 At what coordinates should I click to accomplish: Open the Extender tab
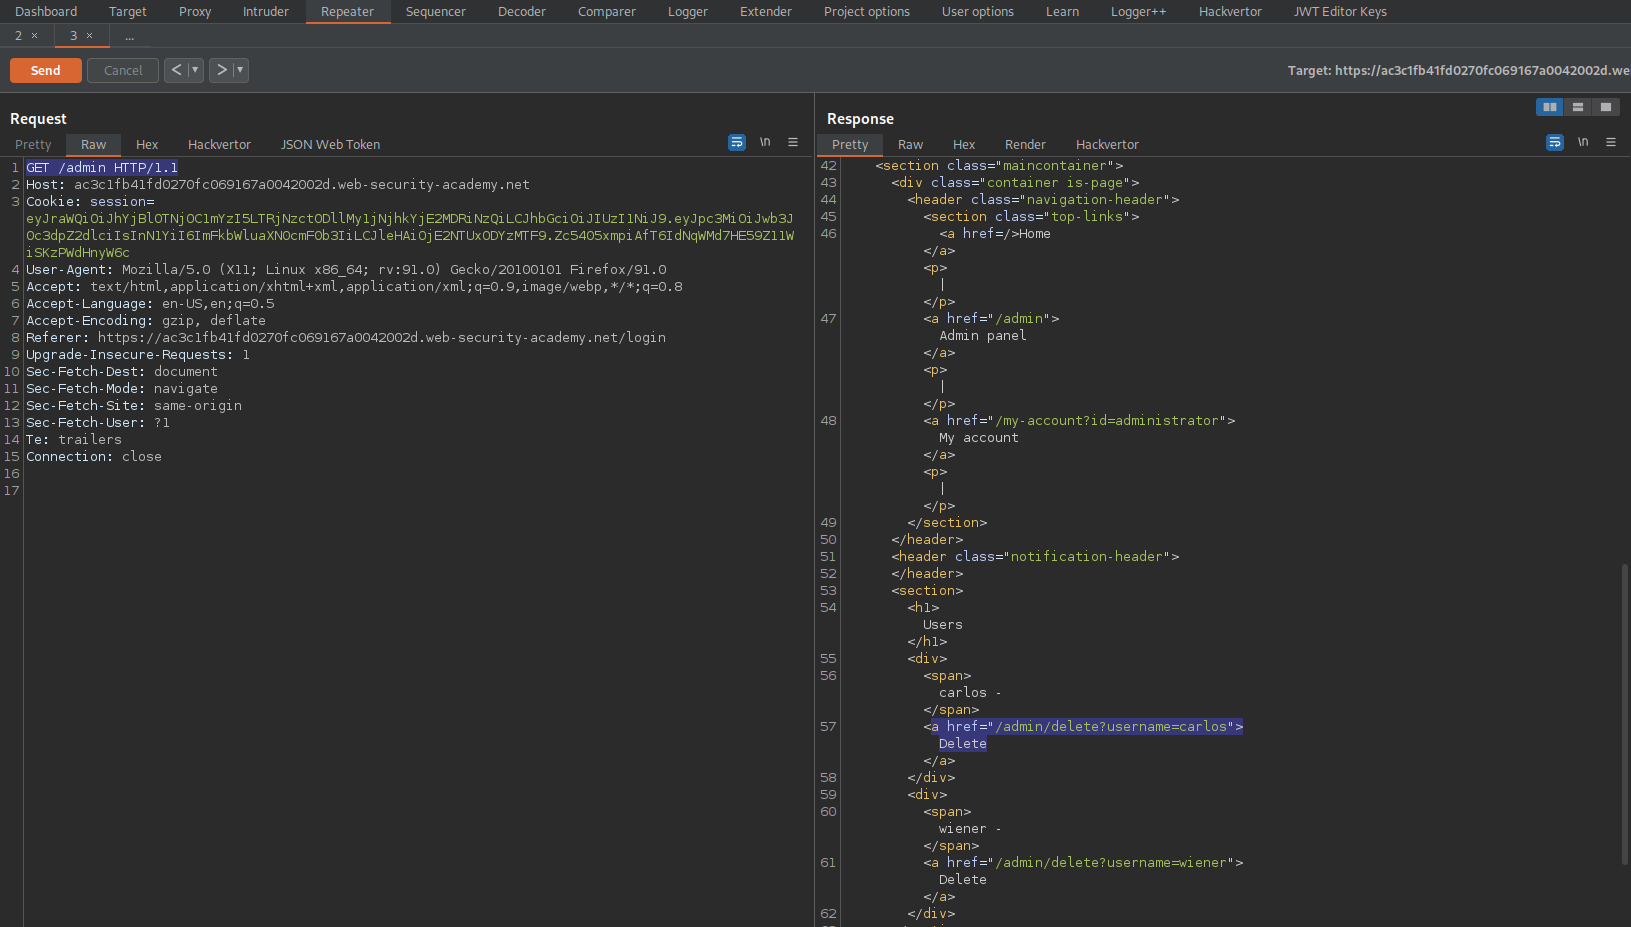coord(766,12)
